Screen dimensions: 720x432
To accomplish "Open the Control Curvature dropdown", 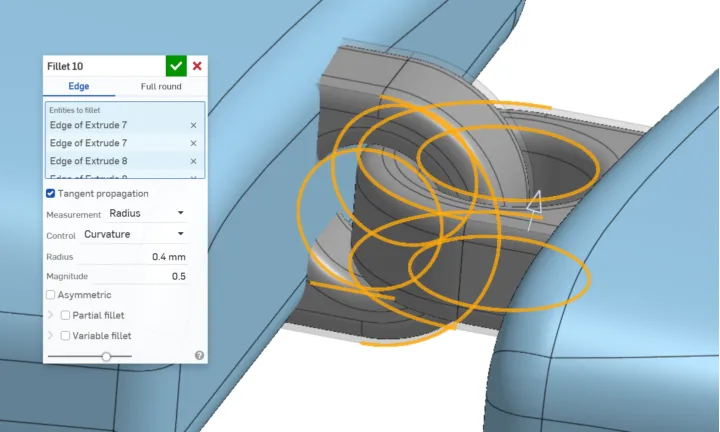I will tap(134, 234).
